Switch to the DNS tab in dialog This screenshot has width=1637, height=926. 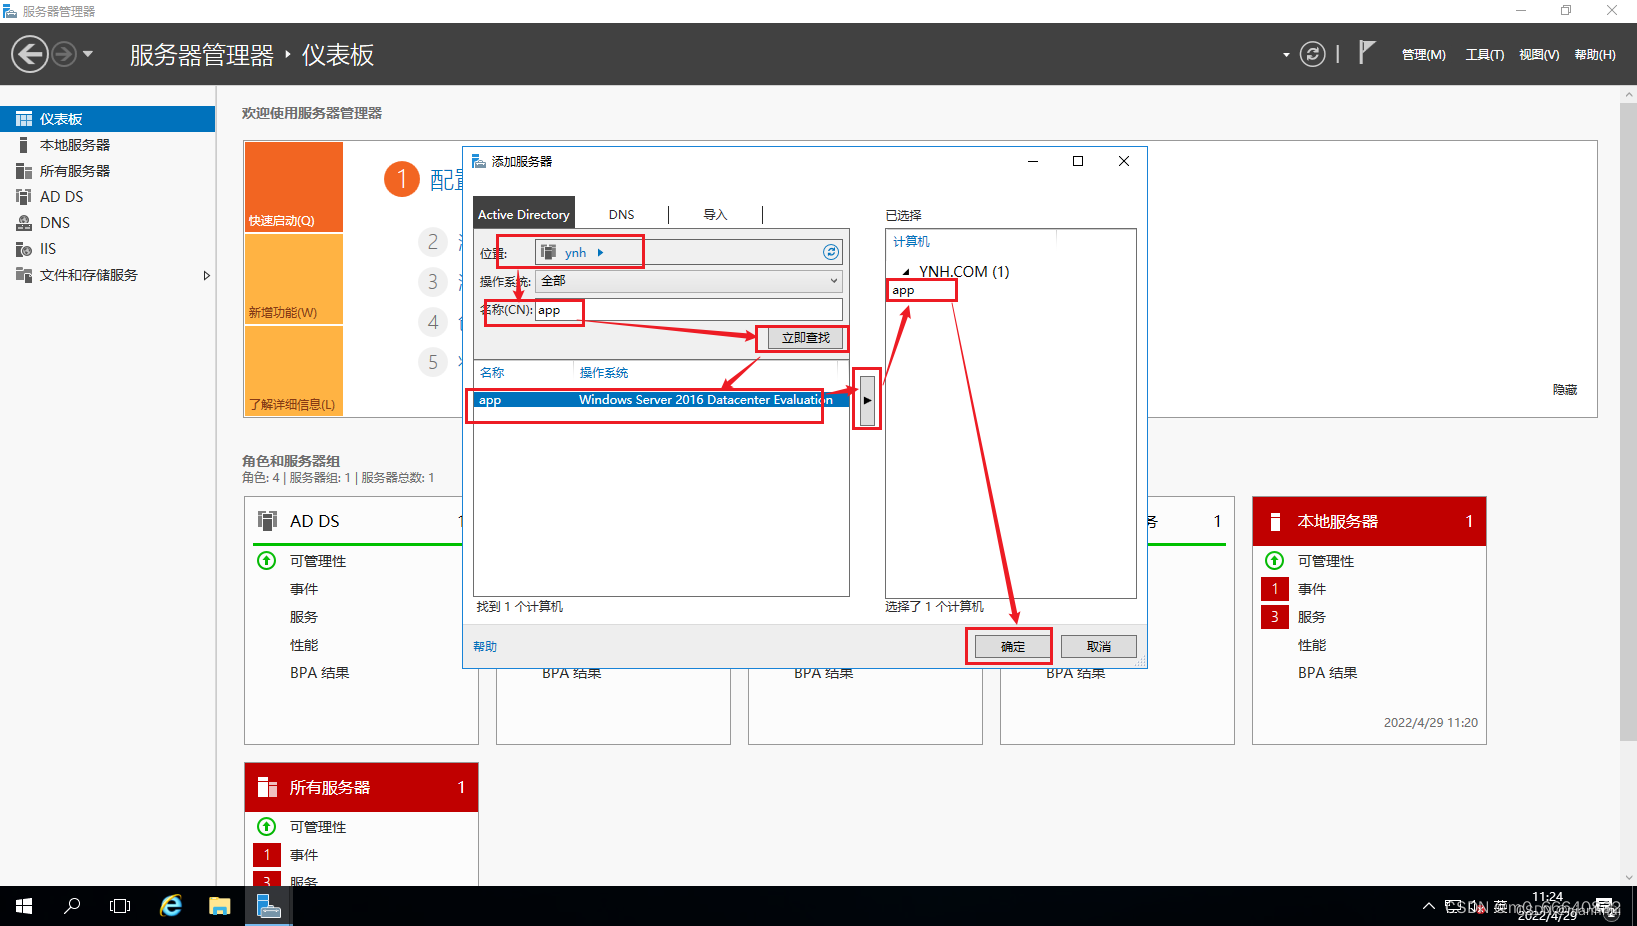621,214
